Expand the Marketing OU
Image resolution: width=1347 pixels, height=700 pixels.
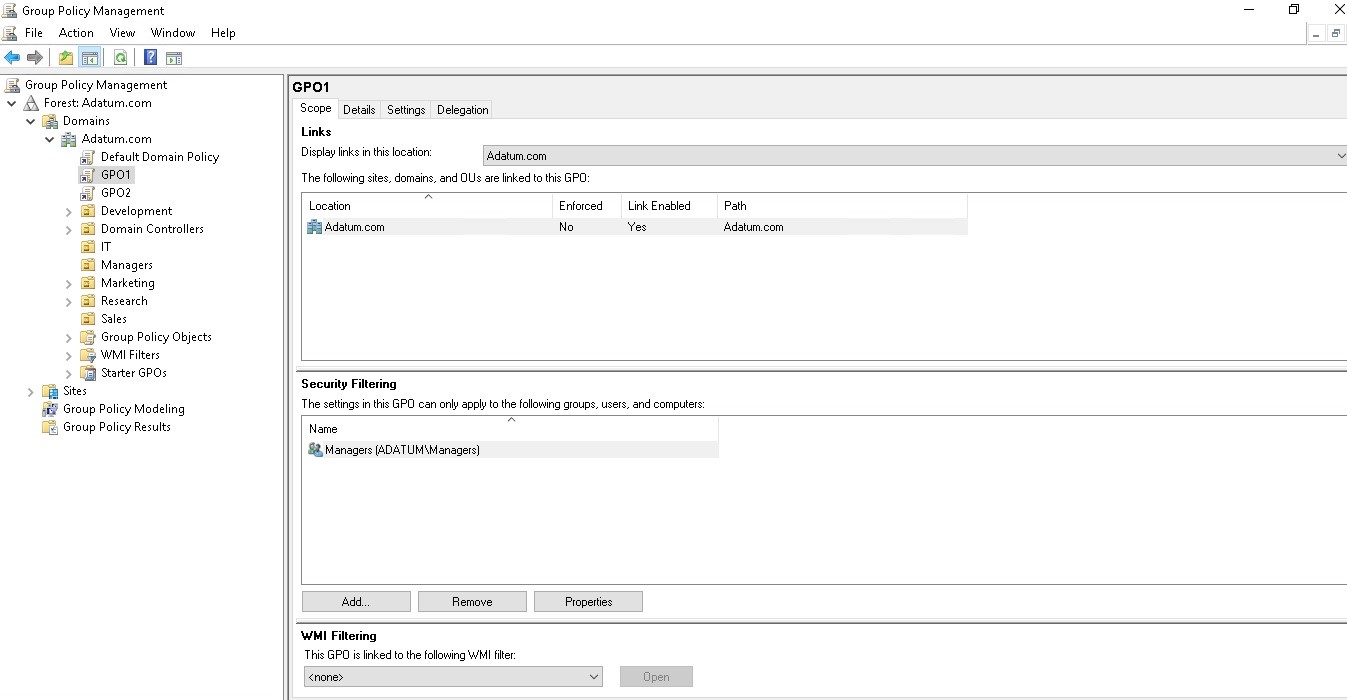point(69,283)
